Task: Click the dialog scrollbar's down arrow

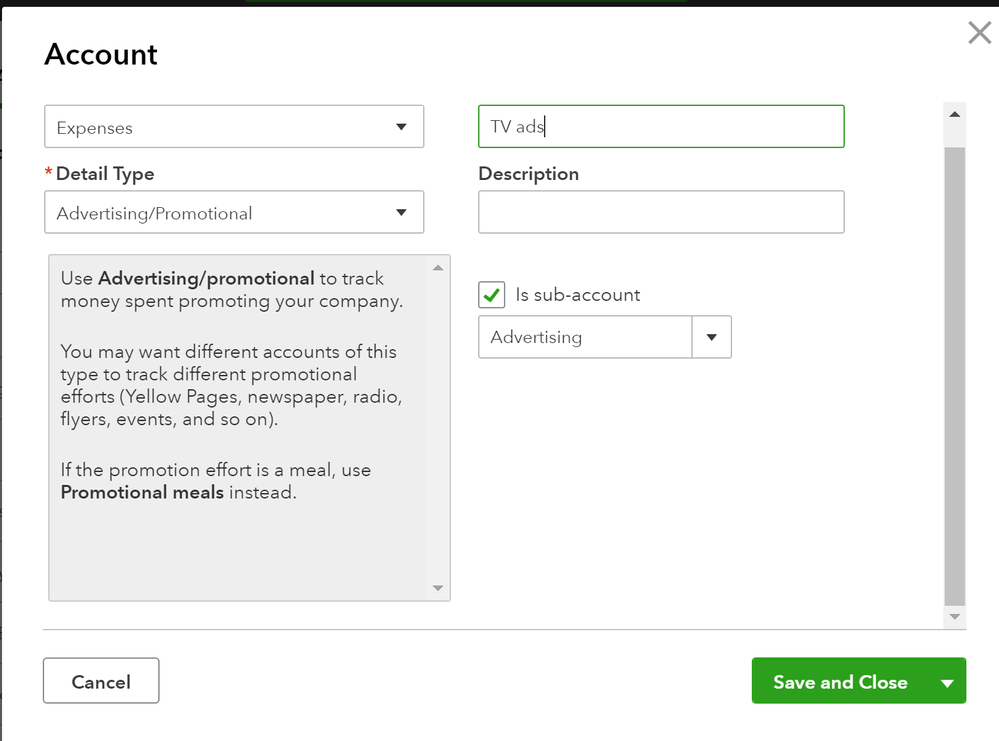Action: click(x=954, y=617)
